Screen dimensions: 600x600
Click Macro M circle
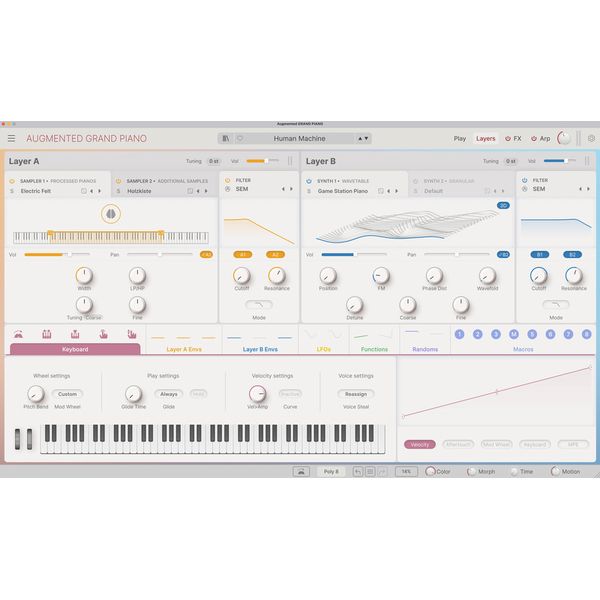(x=514, y=334)
